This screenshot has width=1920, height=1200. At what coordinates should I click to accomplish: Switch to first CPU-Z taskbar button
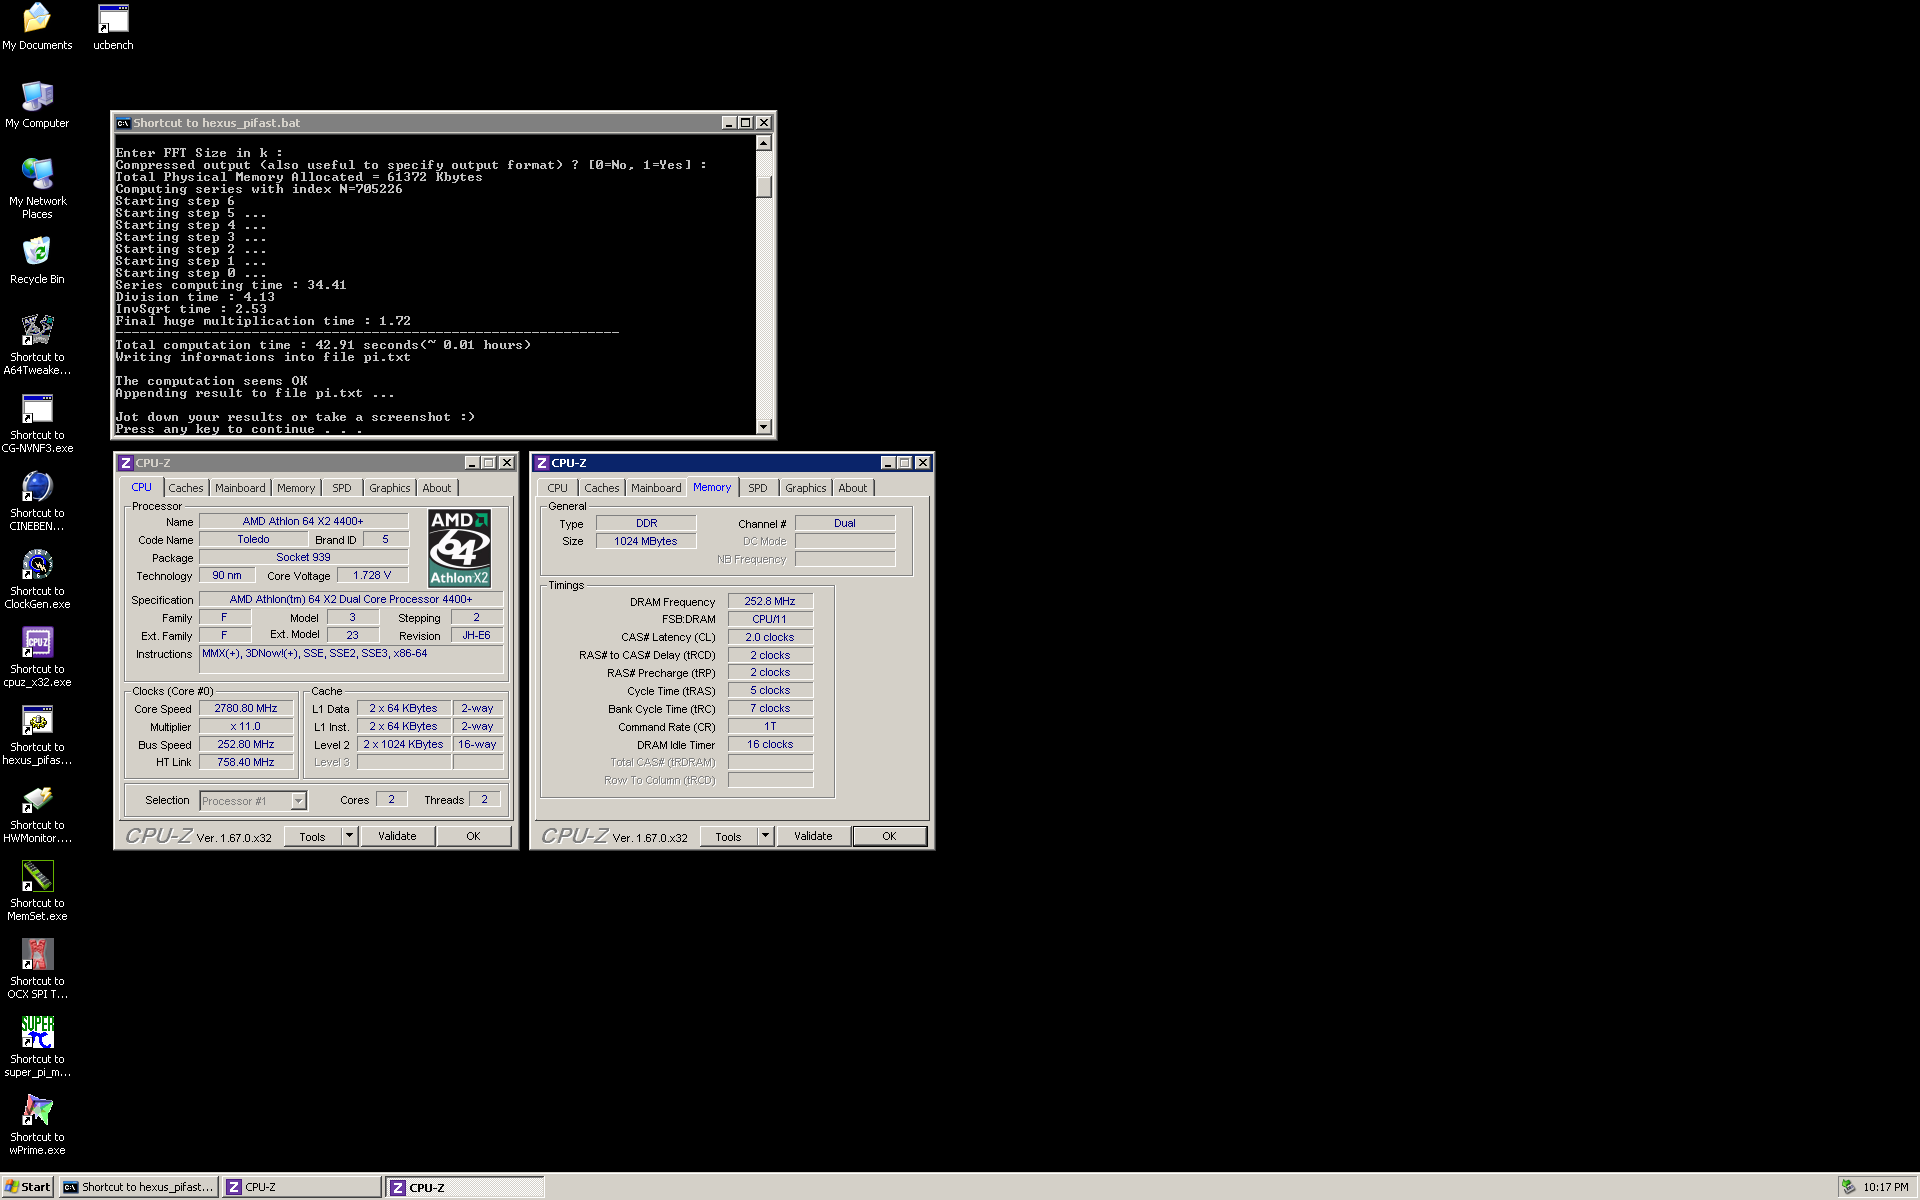(302, 1187)
